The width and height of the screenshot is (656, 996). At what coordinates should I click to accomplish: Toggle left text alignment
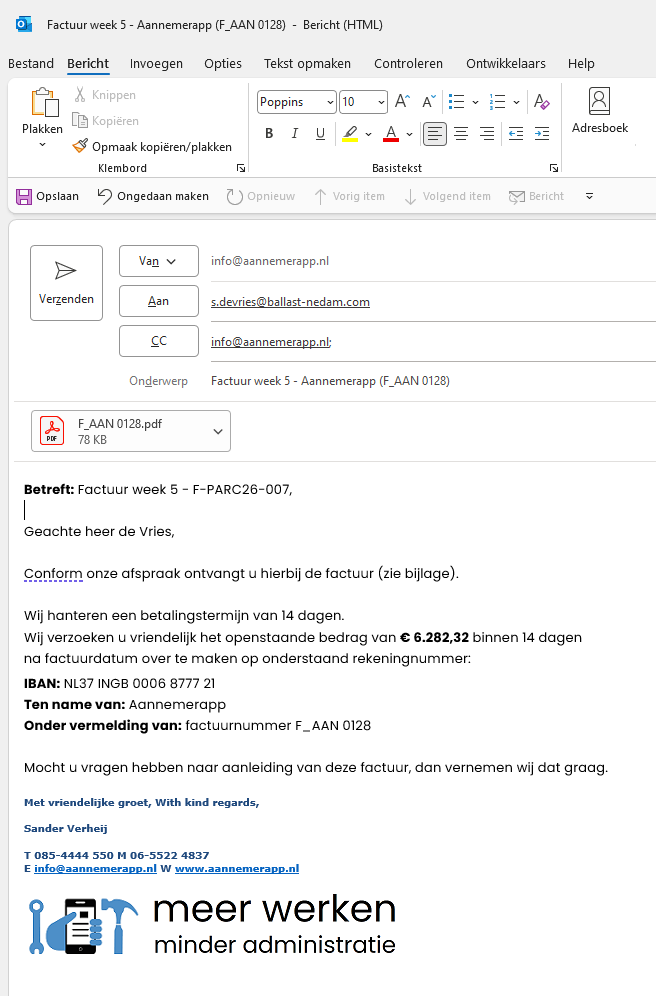click(434, 134)
